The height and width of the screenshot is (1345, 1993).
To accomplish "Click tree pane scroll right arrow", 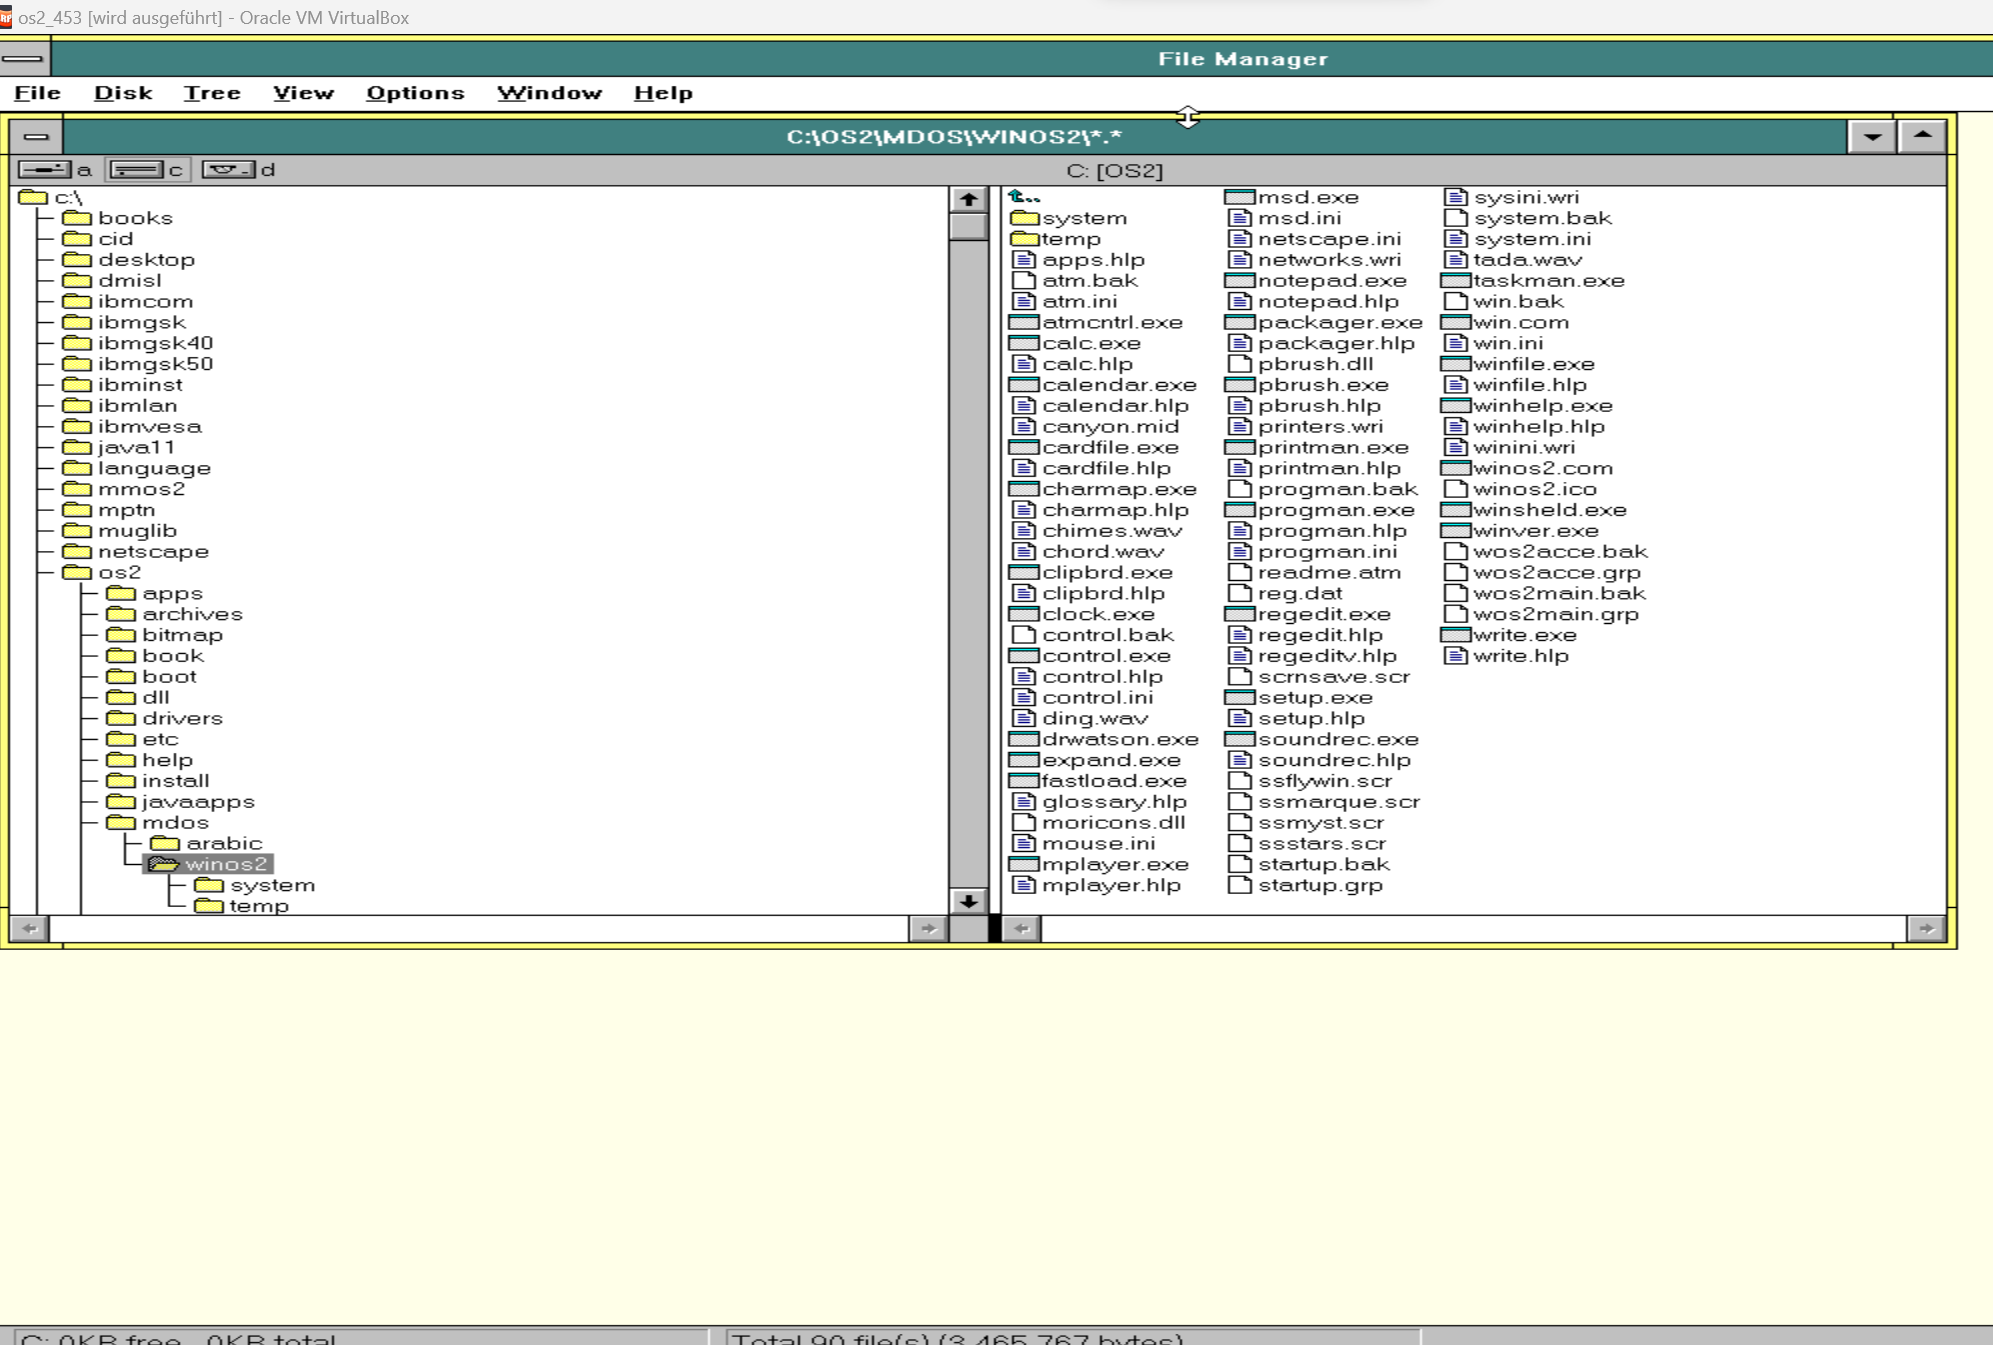I will 928,929.
